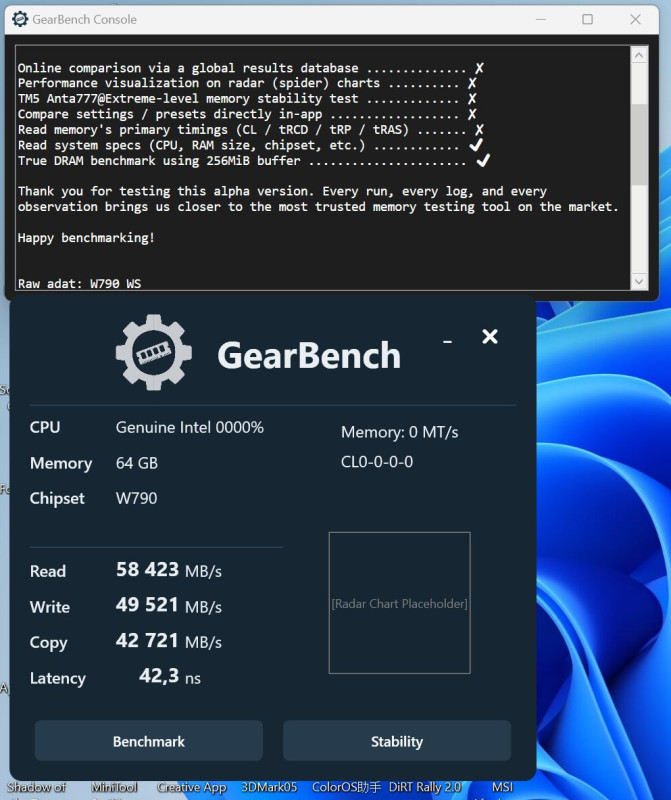Click the Read value 58 423 MB/s
Image resolution: width=671 pixels, height=800 pixels.
click(x=169, y=570)
